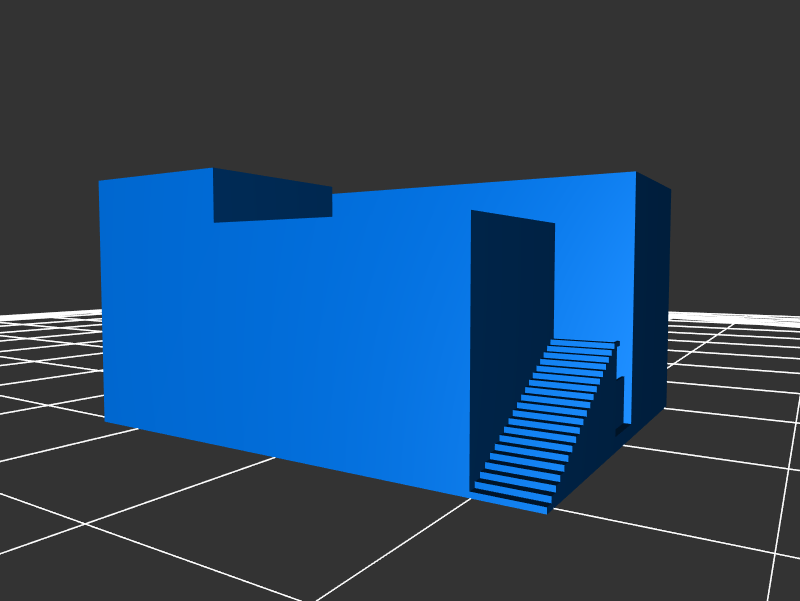Click the dark shaded right side wall
This screenshot has width=800, height=601.
click(x=652, y=300)
